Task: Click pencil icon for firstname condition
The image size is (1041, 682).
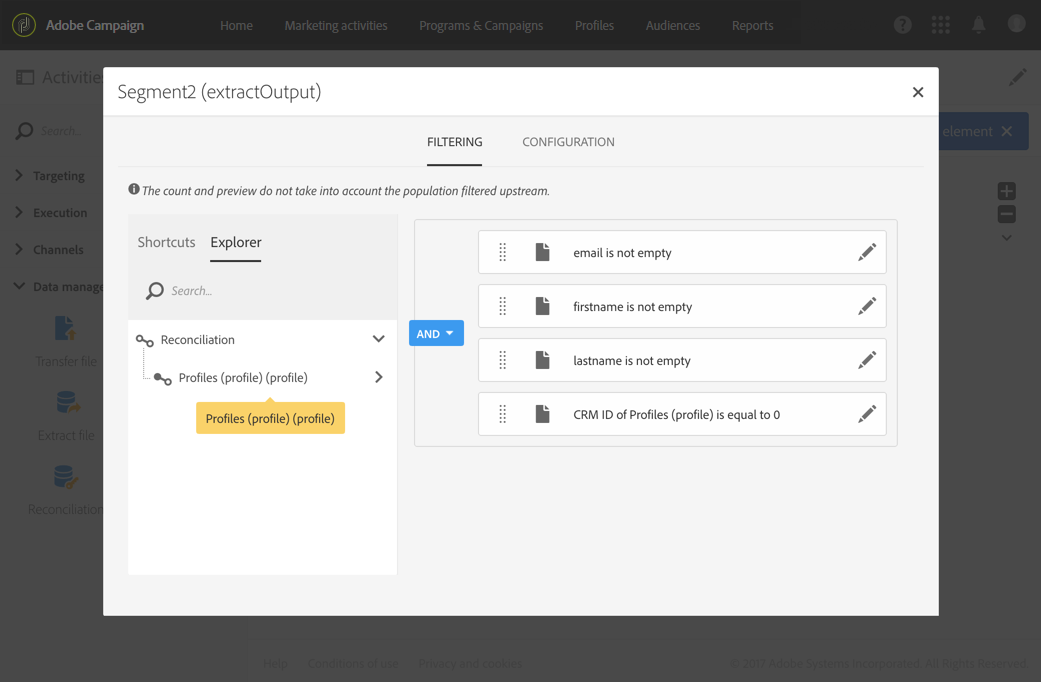Action: (866, 307)
